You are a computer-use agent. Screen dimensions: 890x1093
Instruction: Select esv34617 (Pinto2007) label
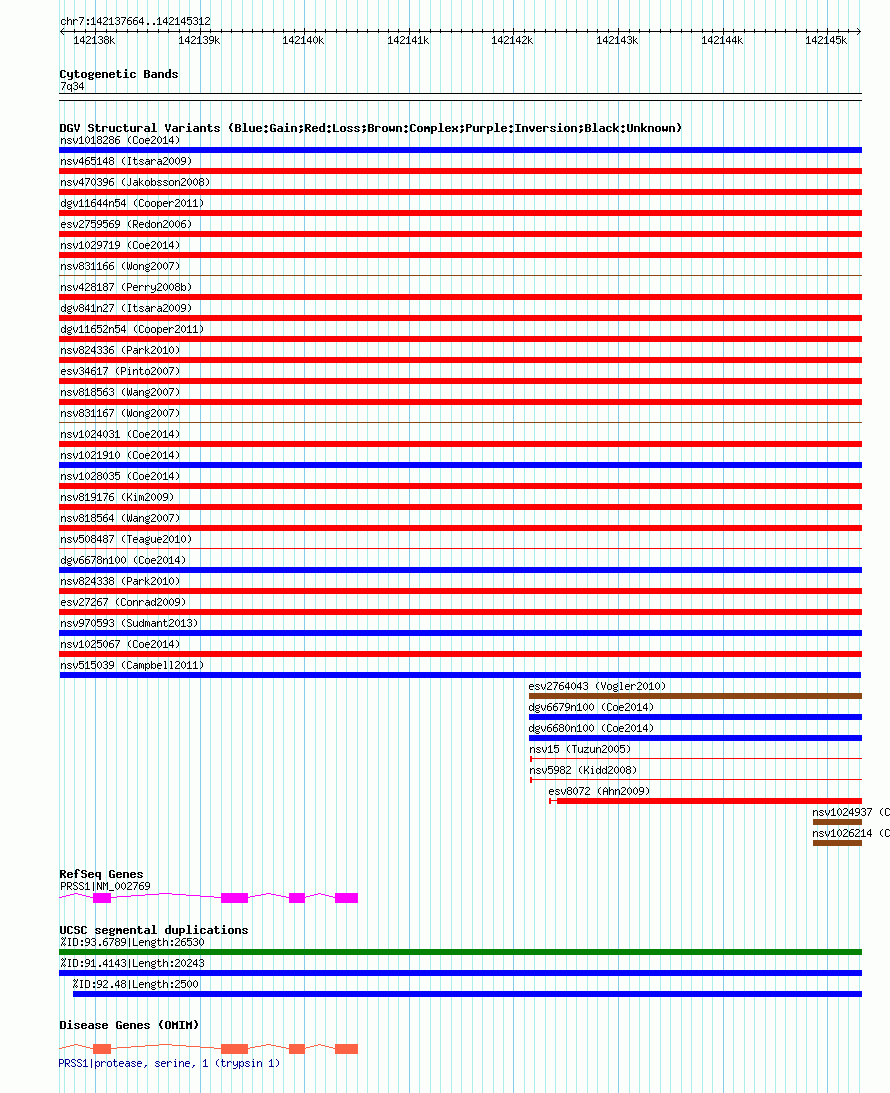click(x=120, y=371)
